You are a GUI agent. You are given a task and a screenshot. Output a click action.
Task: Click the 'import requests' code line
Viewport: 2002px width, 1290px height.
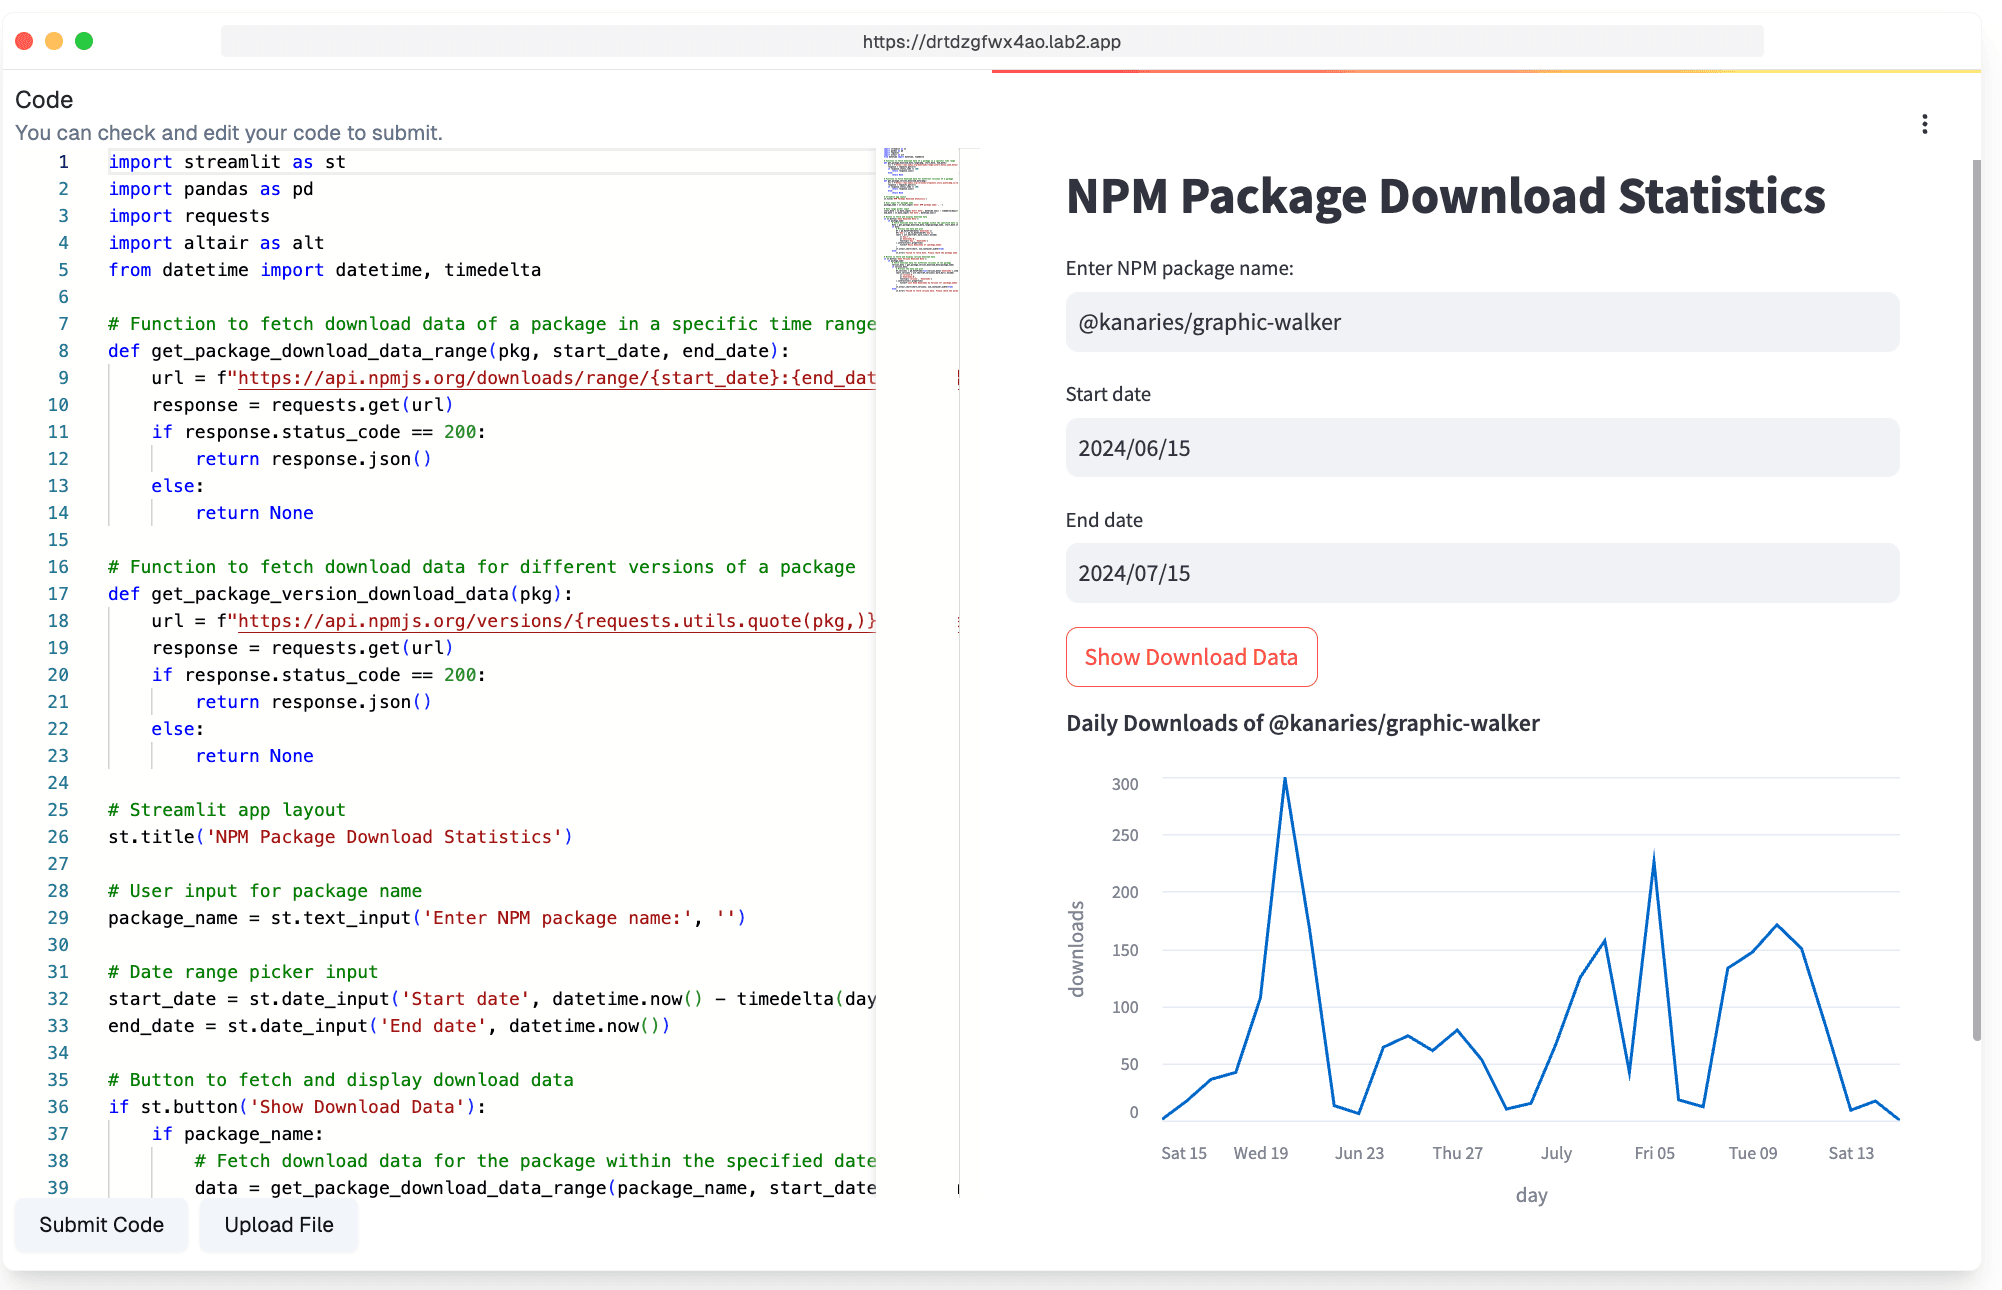pyautogui.click(x=189, y=216)
